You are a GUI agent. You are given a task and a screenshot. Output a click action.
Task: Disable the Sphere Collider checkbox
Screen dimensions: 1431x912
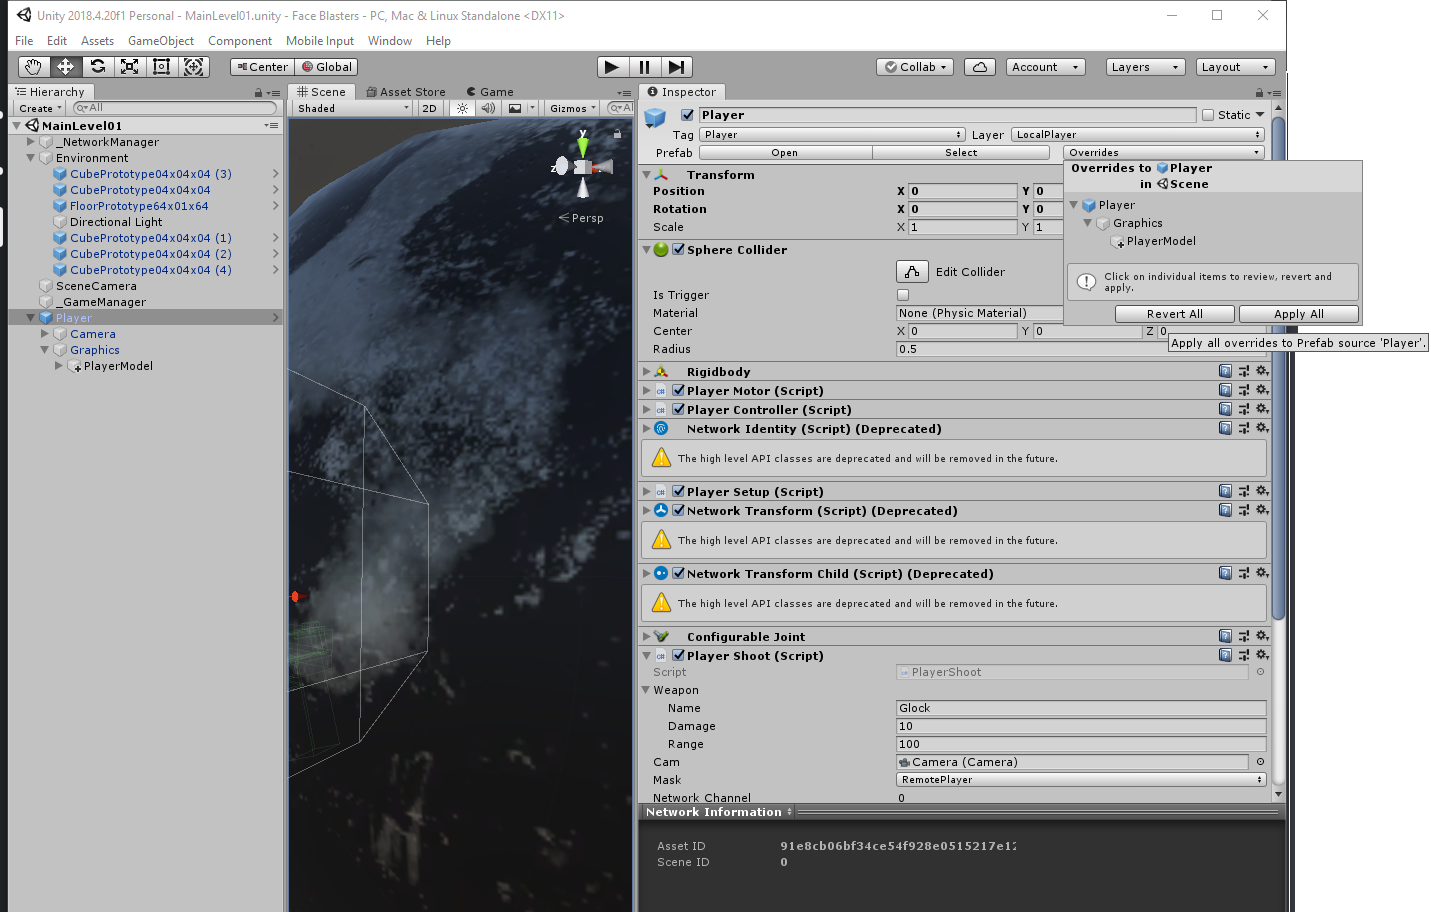click(679, 250)
